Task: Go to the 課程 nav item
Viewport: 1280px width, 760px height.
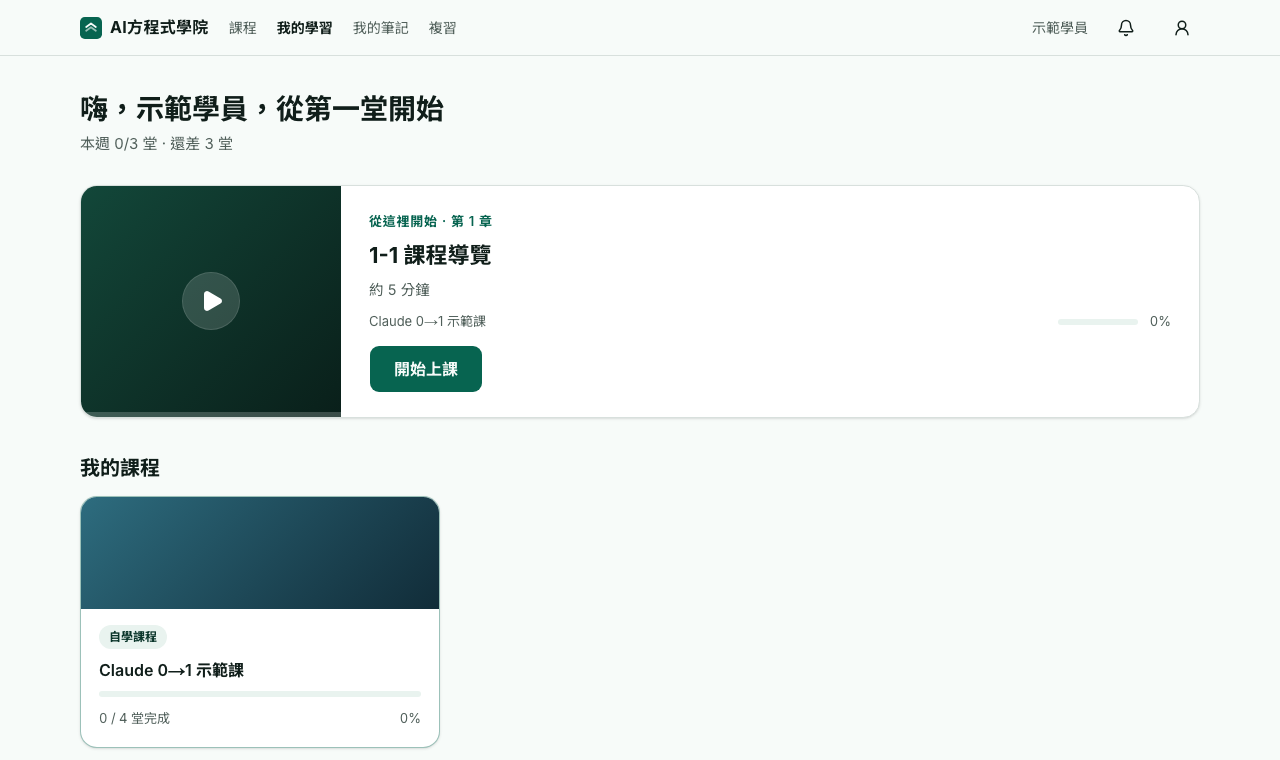Action: pyautogui.click(x=243, y=28)
